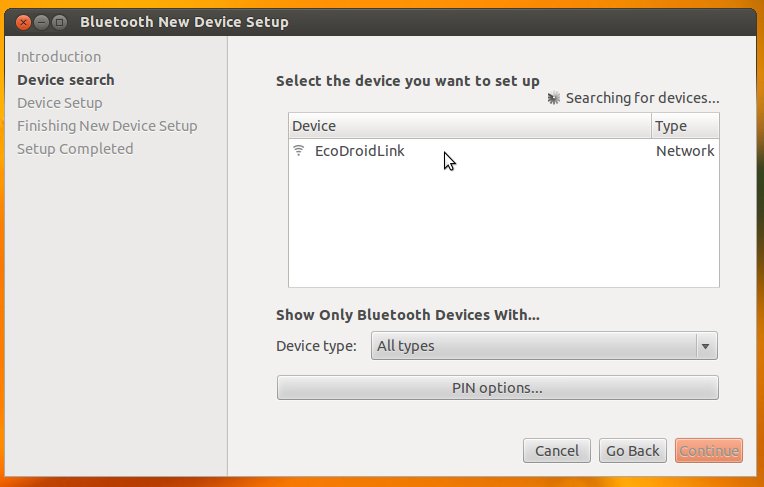Image resolution: width=764 pixels, height=487 pixels.
Task: Click Finishing New Device Setup step
Action: coord(107,126)
